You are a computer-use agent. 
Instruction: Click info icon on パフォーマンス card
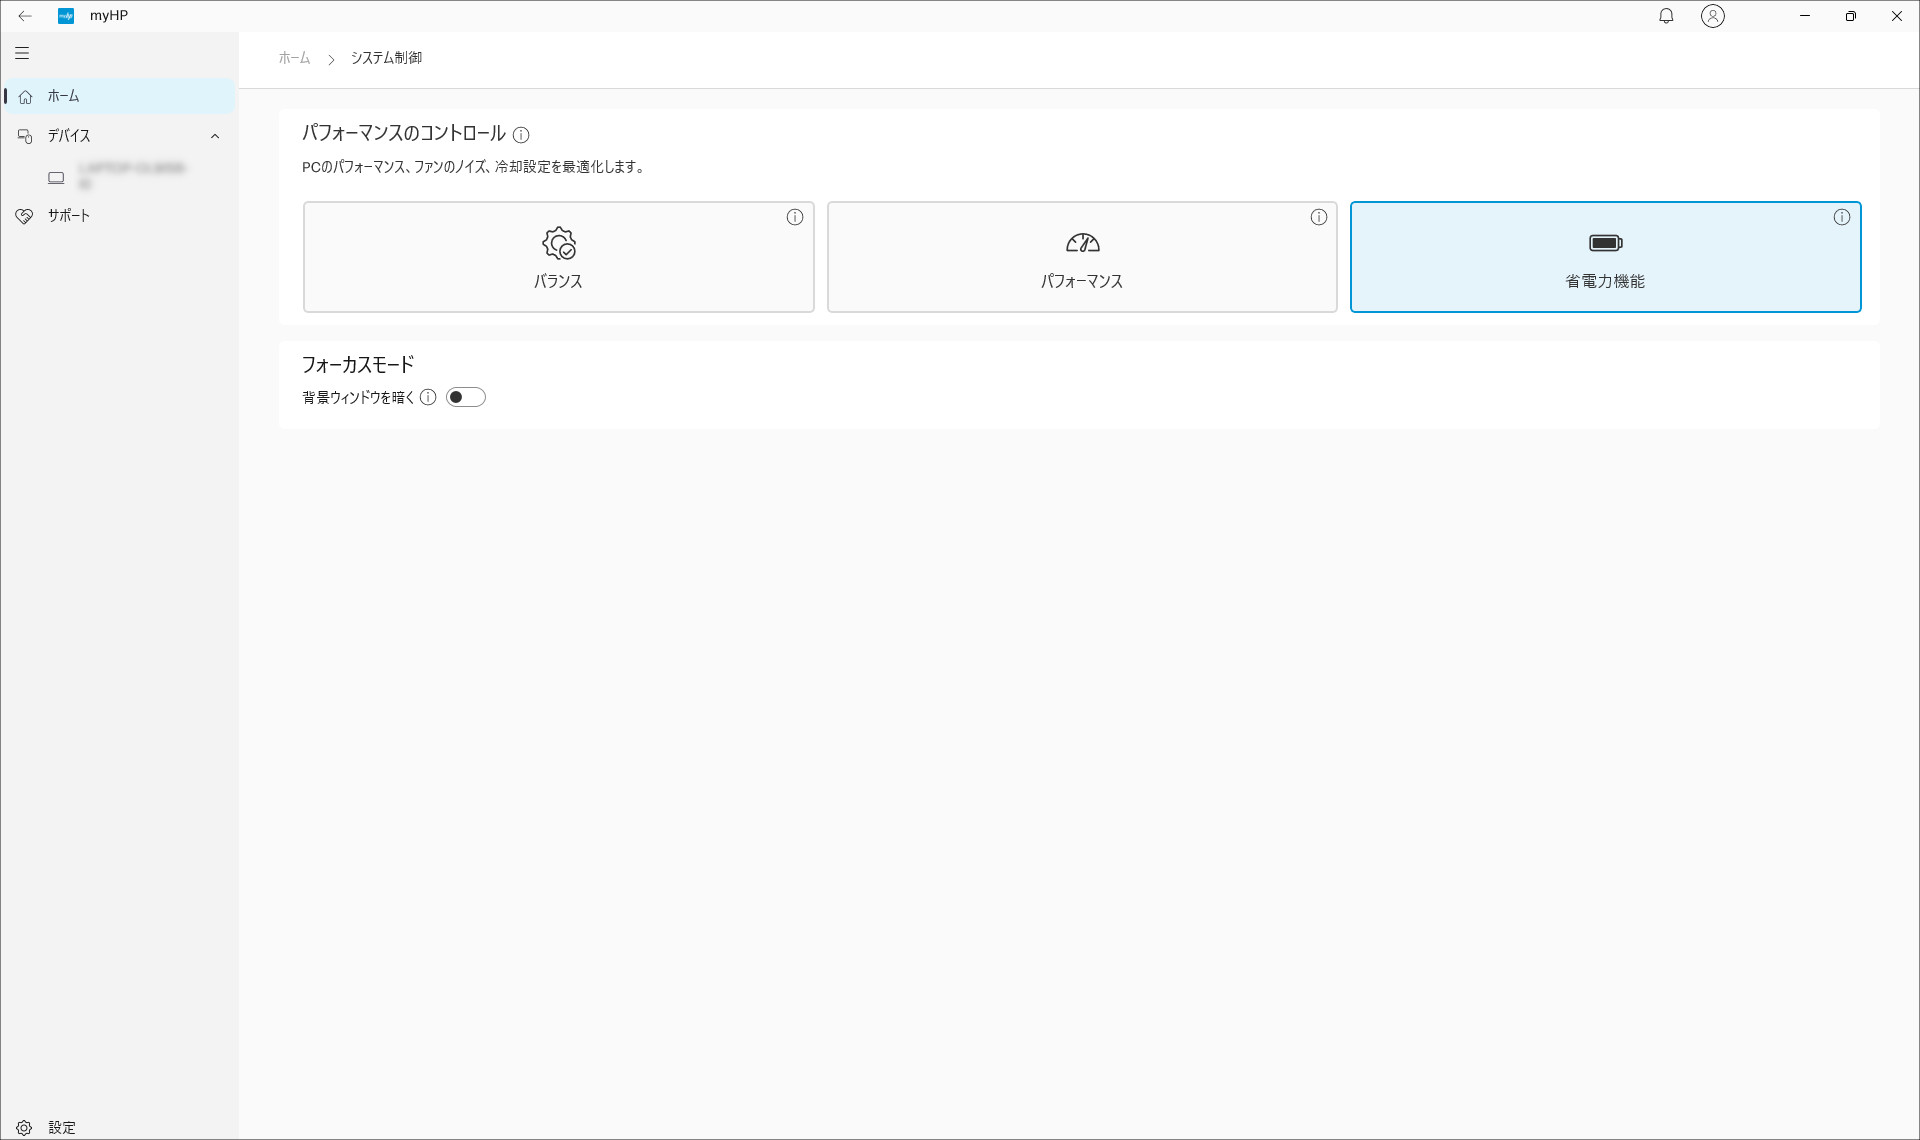click(1319, 217)
